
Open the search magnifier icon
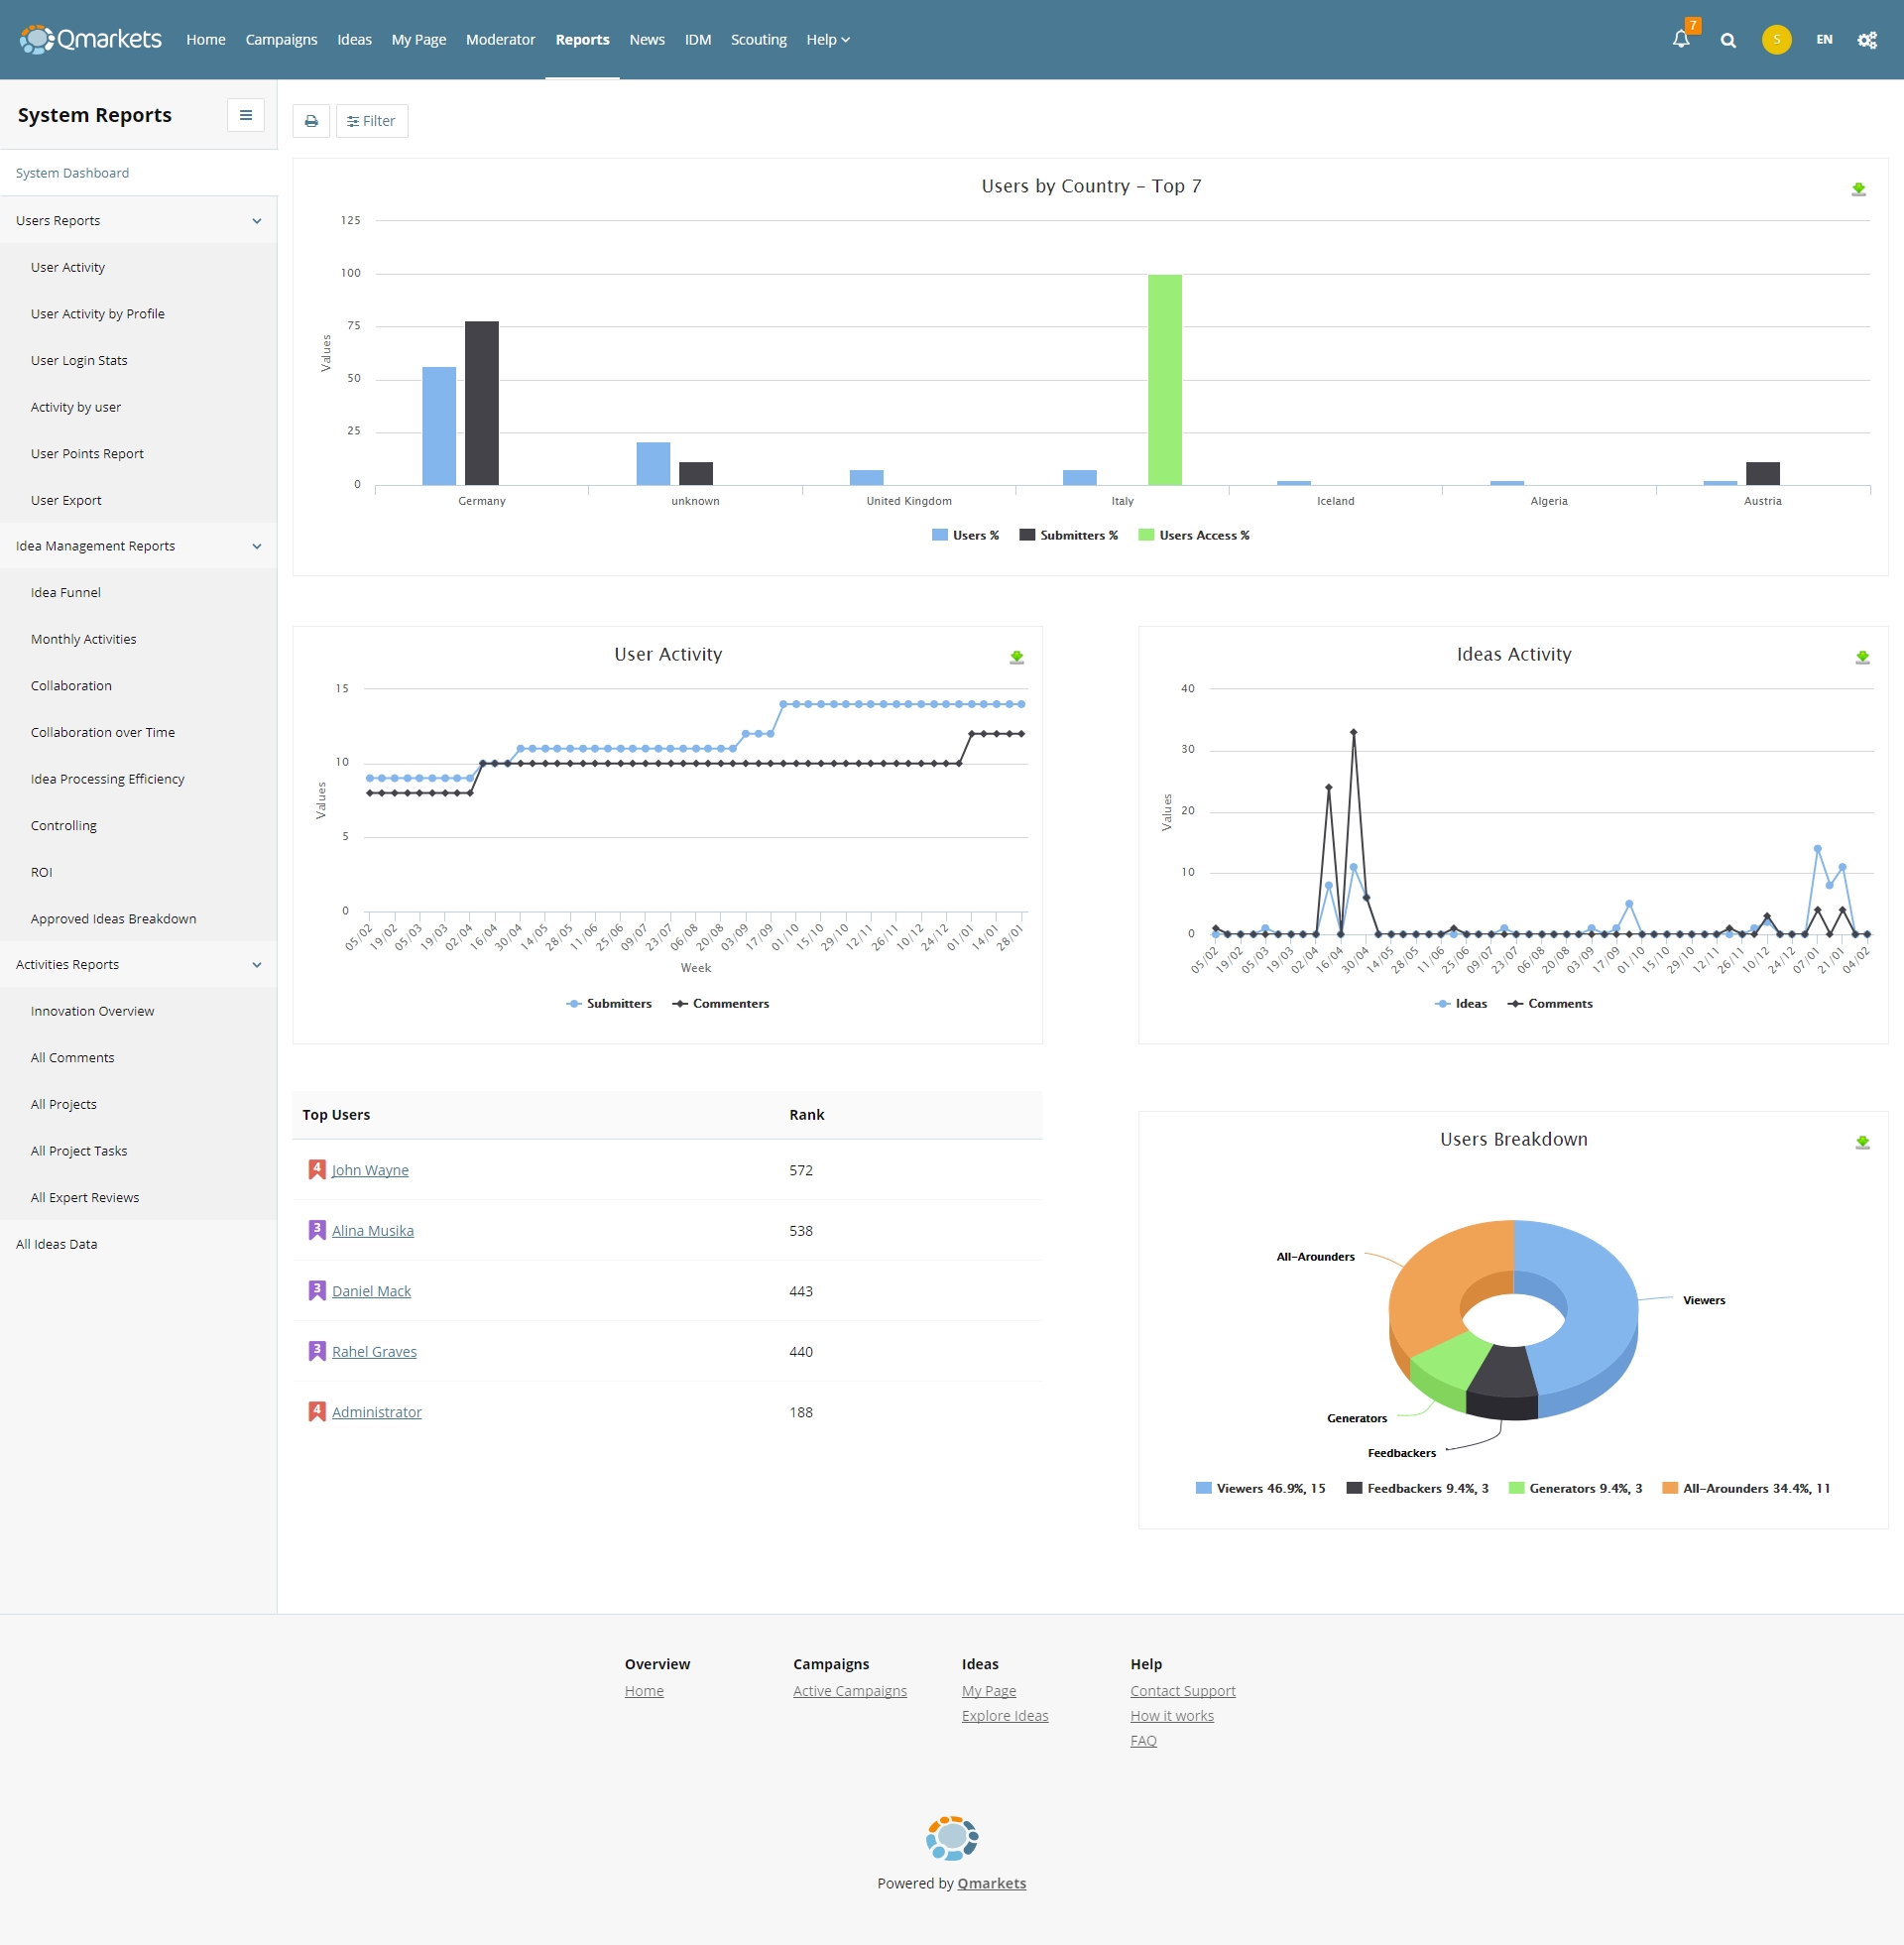[x=1728, y=40]
